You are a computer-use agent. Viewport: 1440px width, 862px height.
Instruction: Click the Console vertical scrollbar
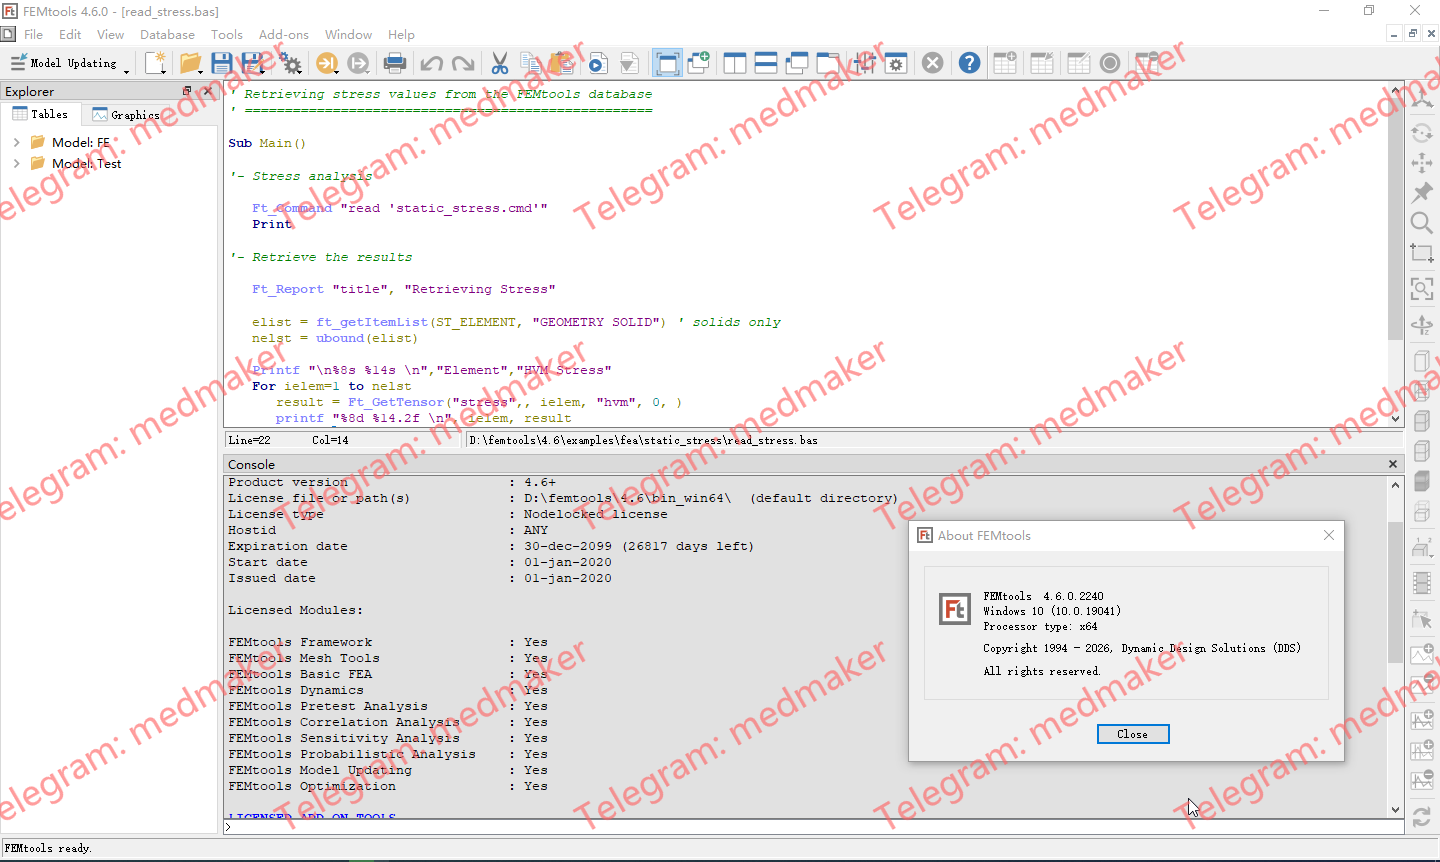coord(1396,646)
